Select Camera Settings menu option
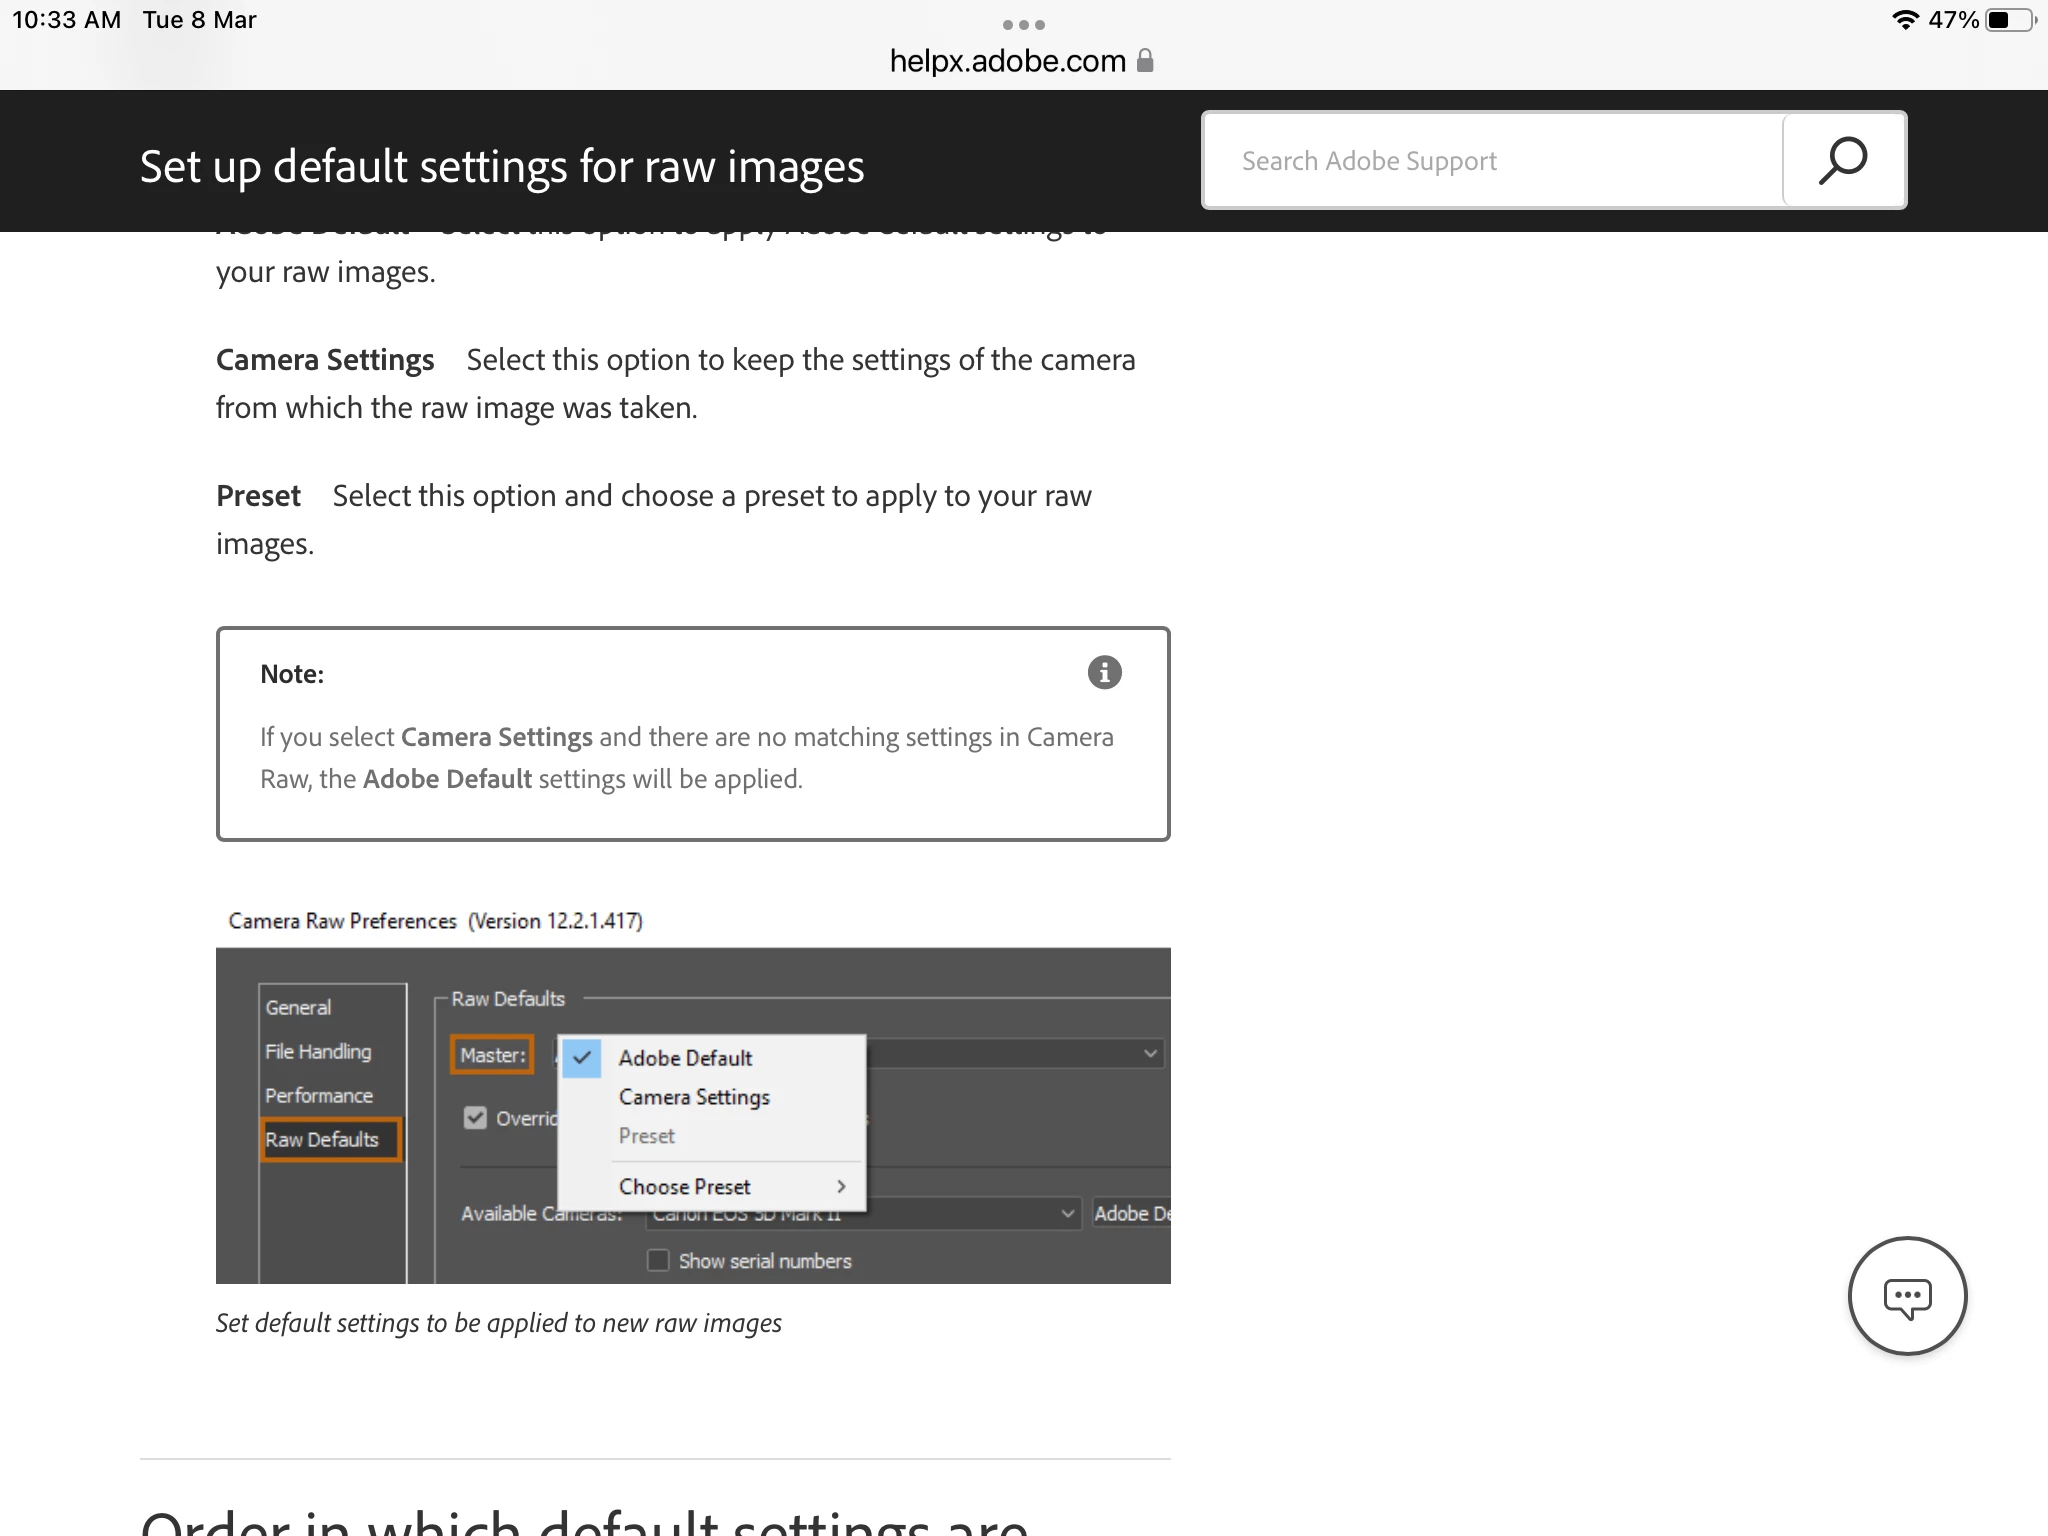 point(694,1097)
